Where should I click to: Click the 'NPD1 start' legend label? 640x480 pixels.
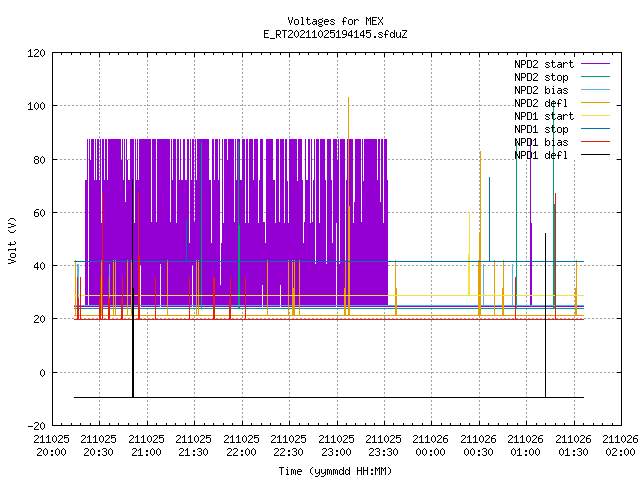pos(544,116)
